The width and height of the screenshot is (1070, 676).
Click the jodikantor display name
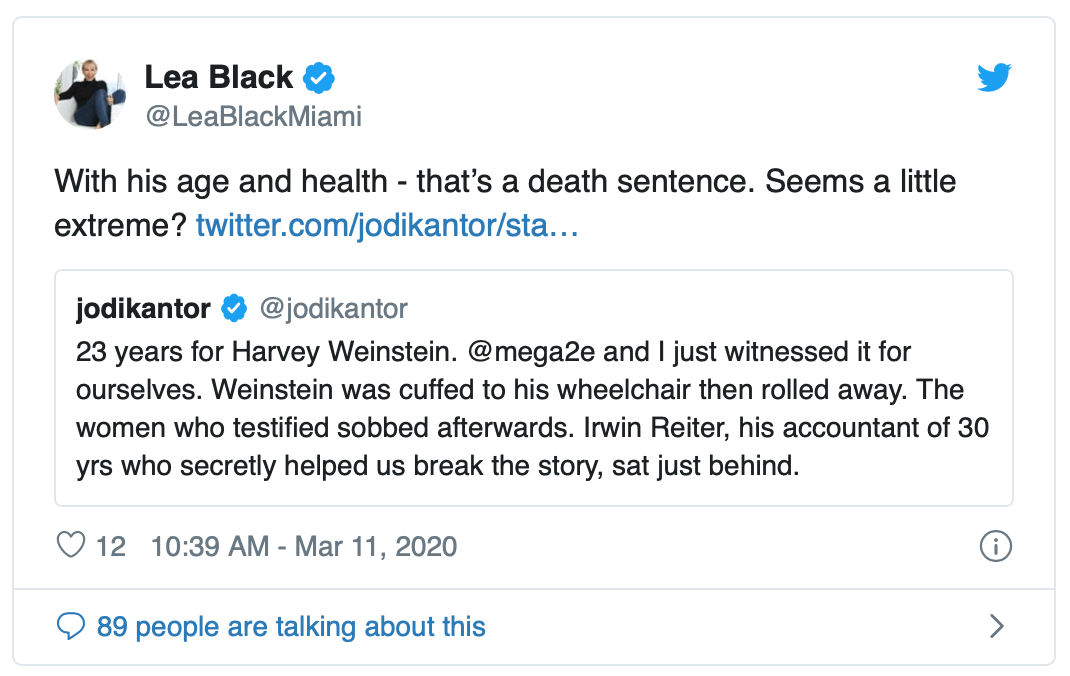pyautogui.click(x=143, y=309)
